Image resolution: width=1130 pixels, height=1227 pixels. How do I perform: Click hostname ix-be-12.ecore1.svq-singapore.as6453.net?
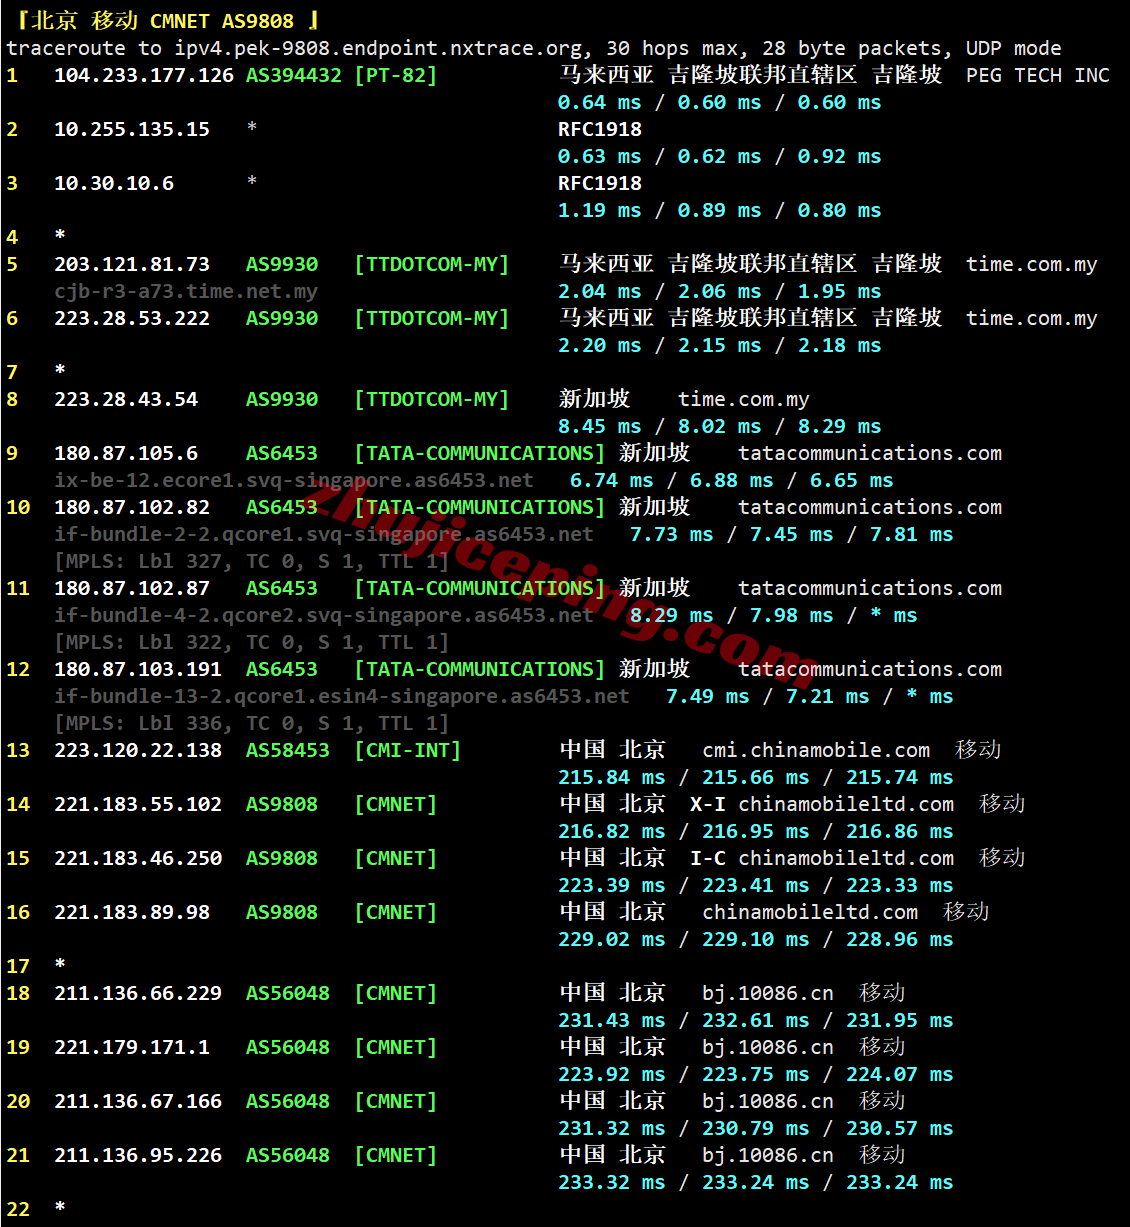(x=294, y=480)
